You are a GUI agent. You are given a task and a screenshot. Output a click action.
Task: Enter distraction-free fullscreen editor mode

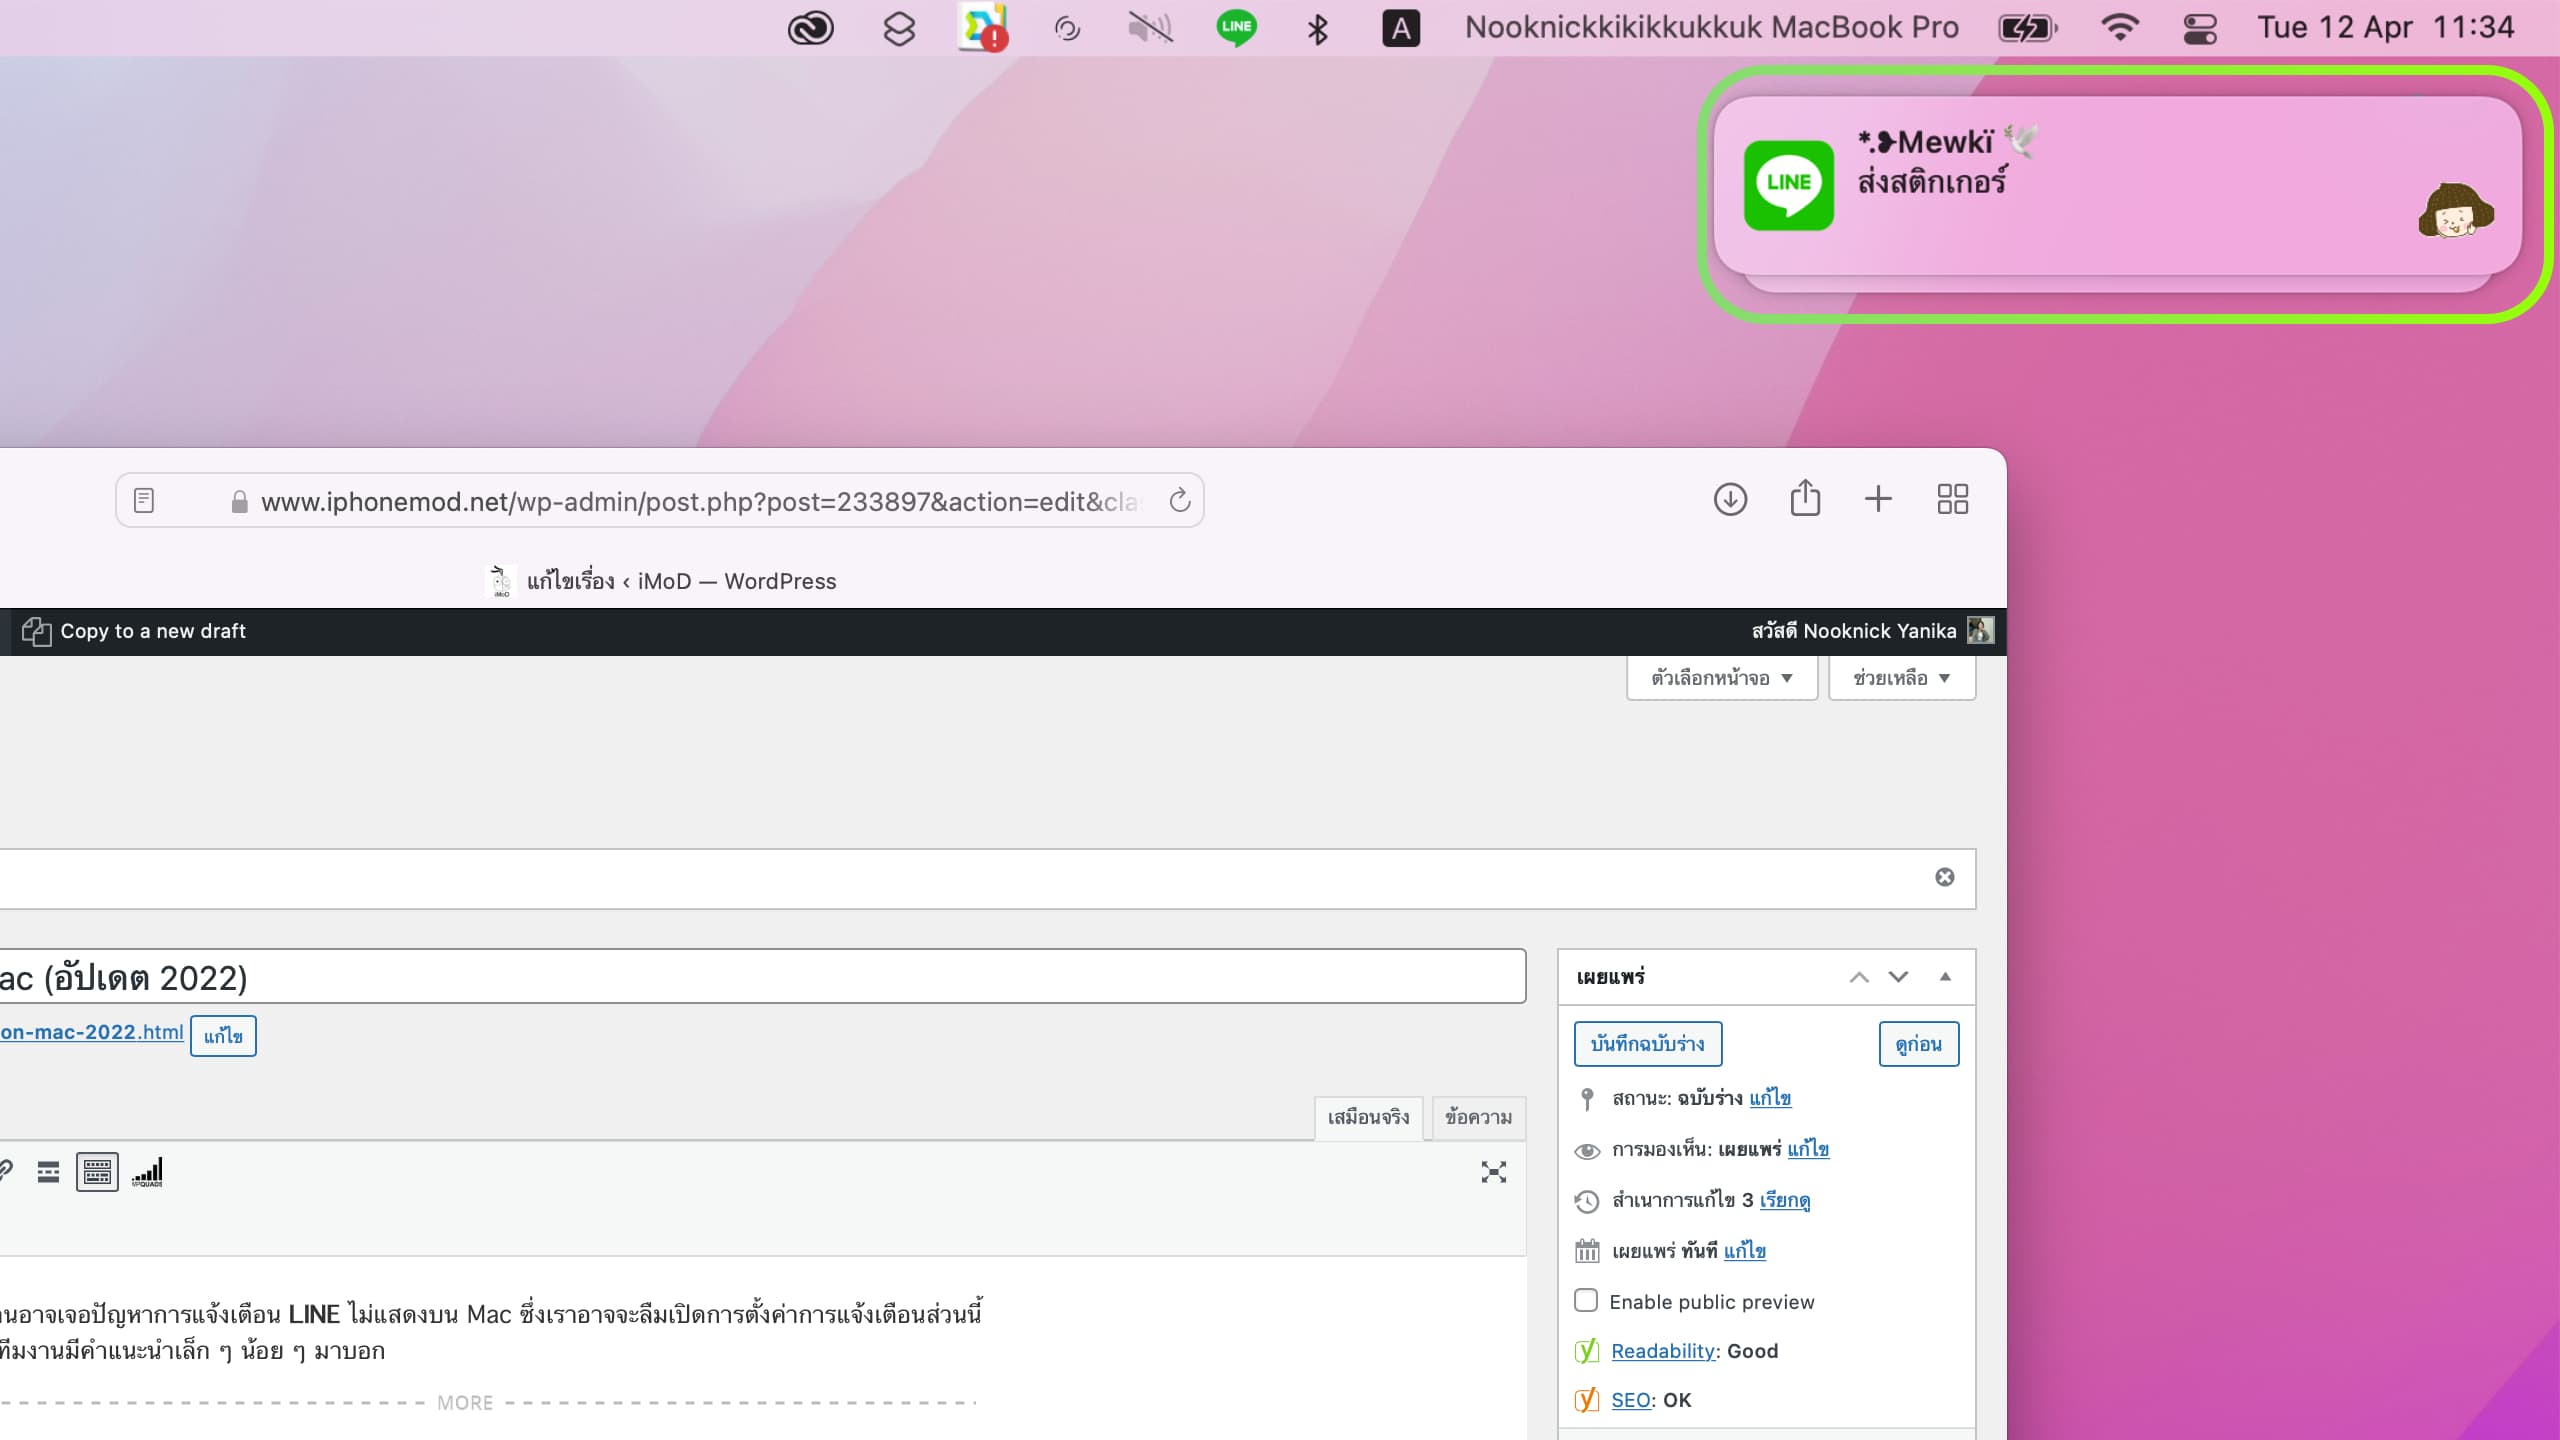coord(1493,1172)
